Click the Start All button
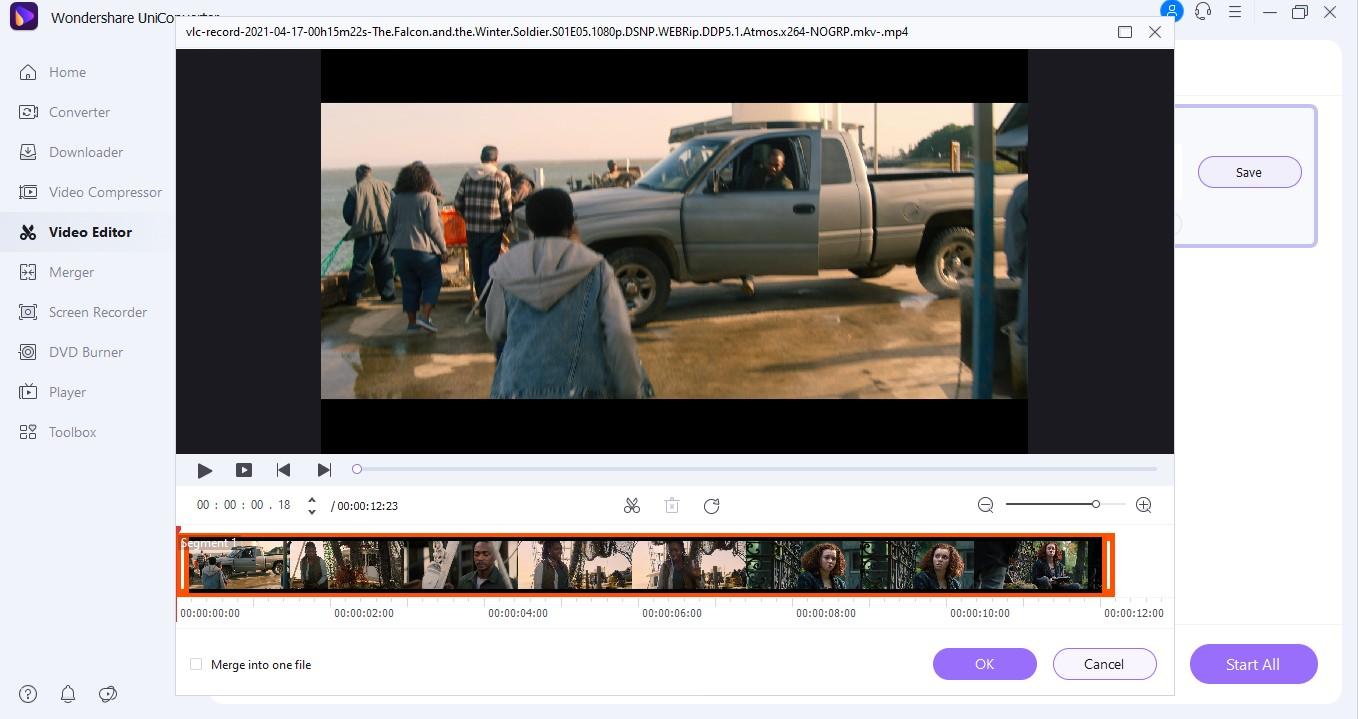The width and height of the screenshot is (1358, 719). 1253,664
